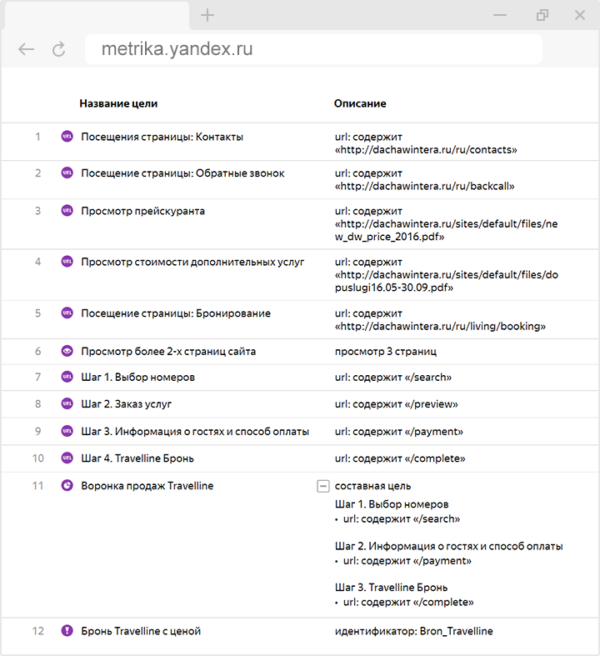Click the exclamation icon beside Бронь Travelline с ценой
This screenshot has height=656, width=600.
click(68, 631)
